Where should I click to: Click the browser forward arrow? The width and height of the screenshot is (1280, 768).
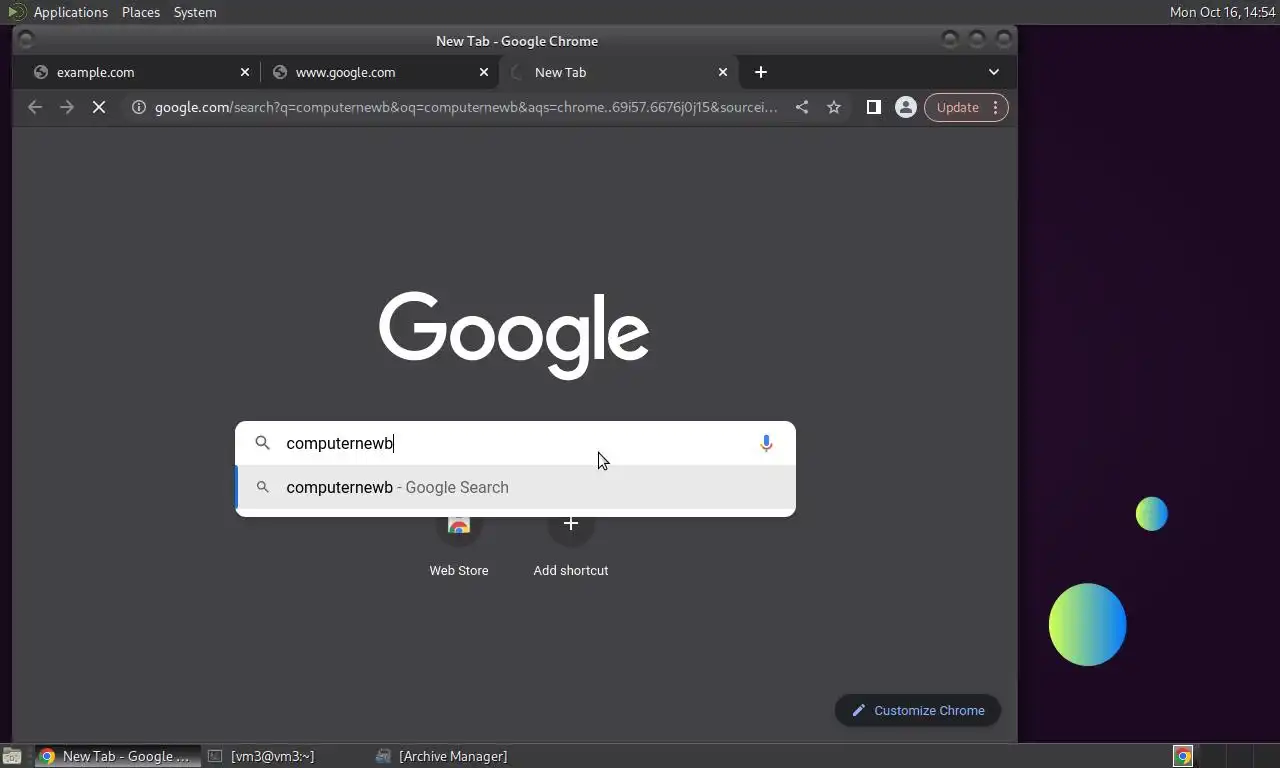[67, 107]
